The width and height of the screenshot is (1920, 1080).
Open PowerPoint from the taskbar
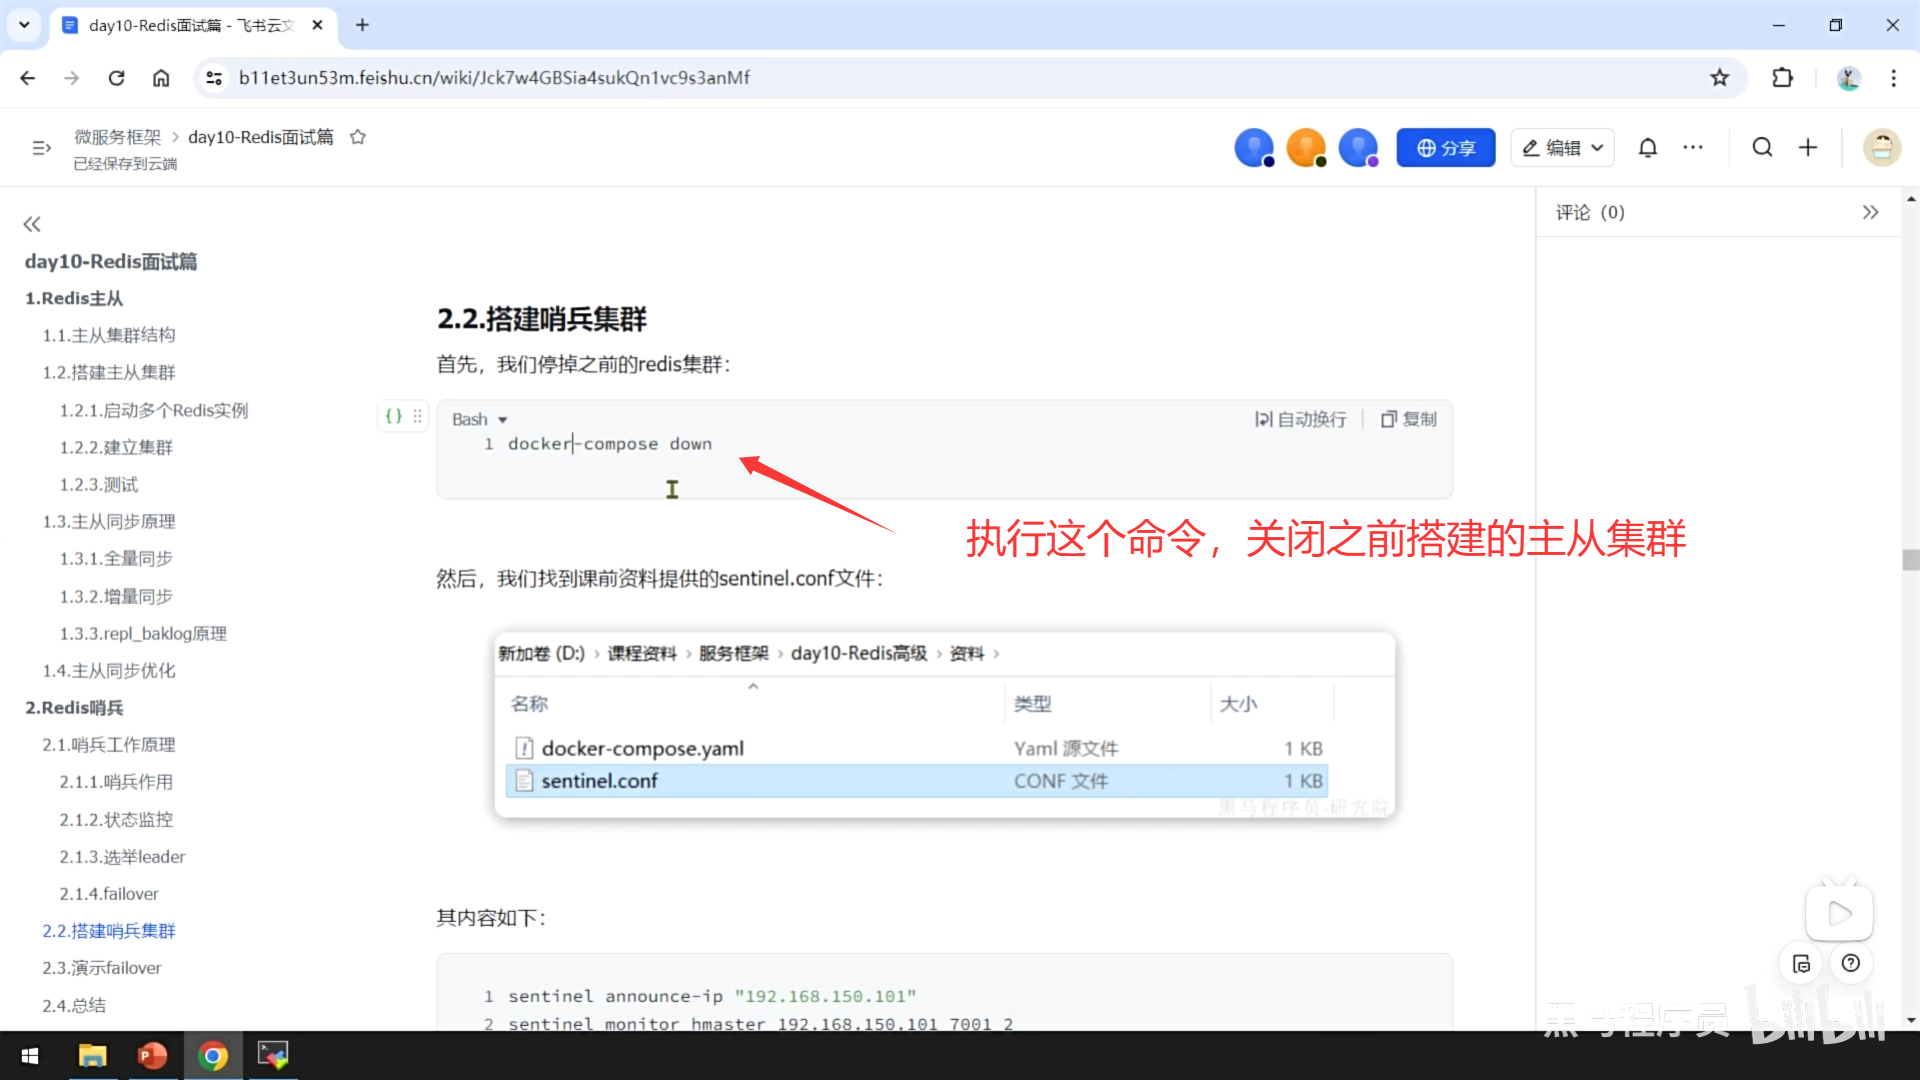152,1055
